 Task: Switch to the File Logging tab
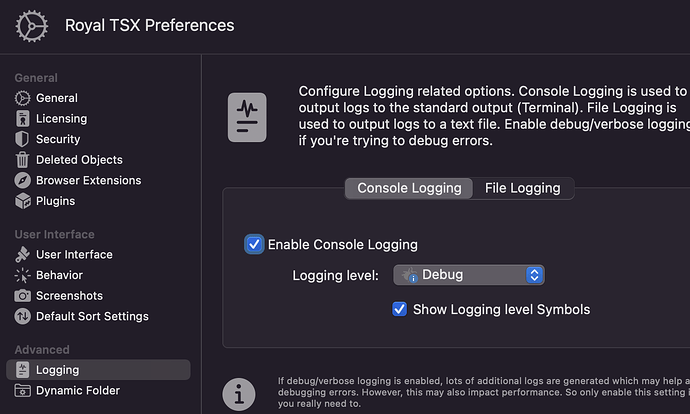click(522, 188)
